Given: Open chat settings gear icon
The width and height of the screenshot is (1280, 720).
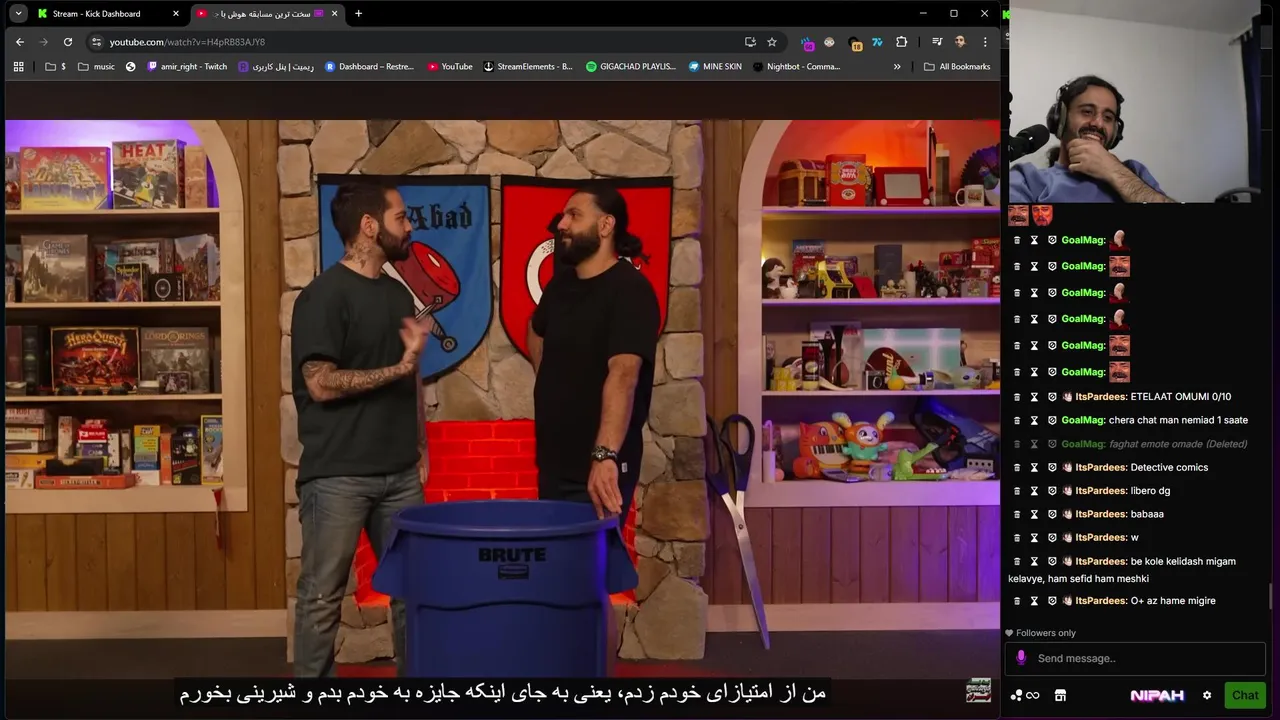Looking at the screenshot, I should tap(1207, 695).
